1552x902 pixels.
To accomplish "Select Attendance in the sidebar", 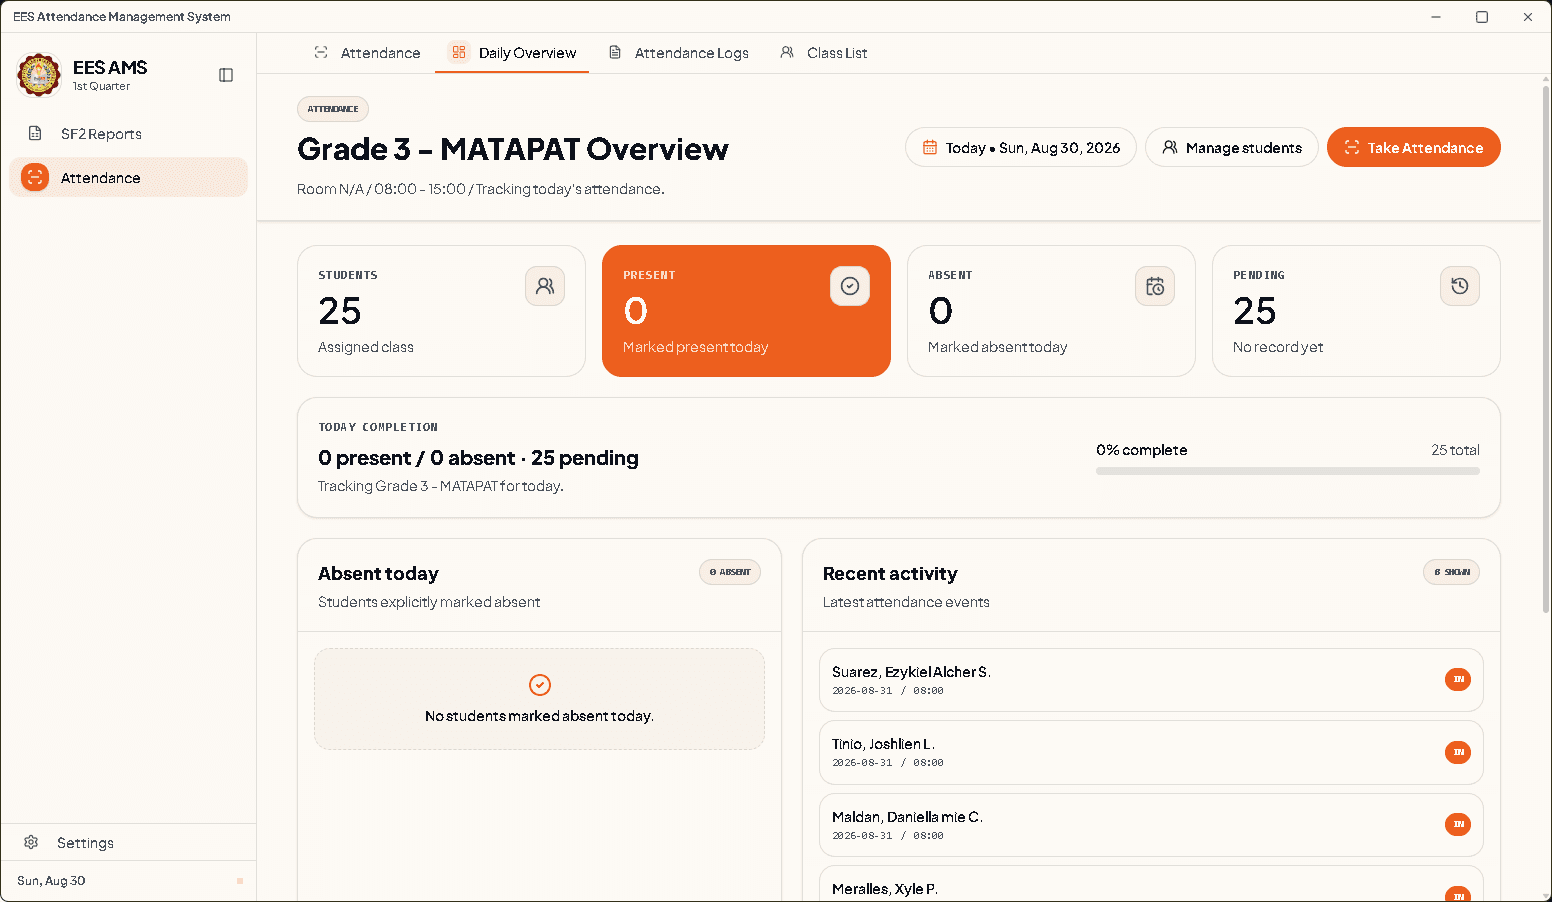I will coord(128,178).
